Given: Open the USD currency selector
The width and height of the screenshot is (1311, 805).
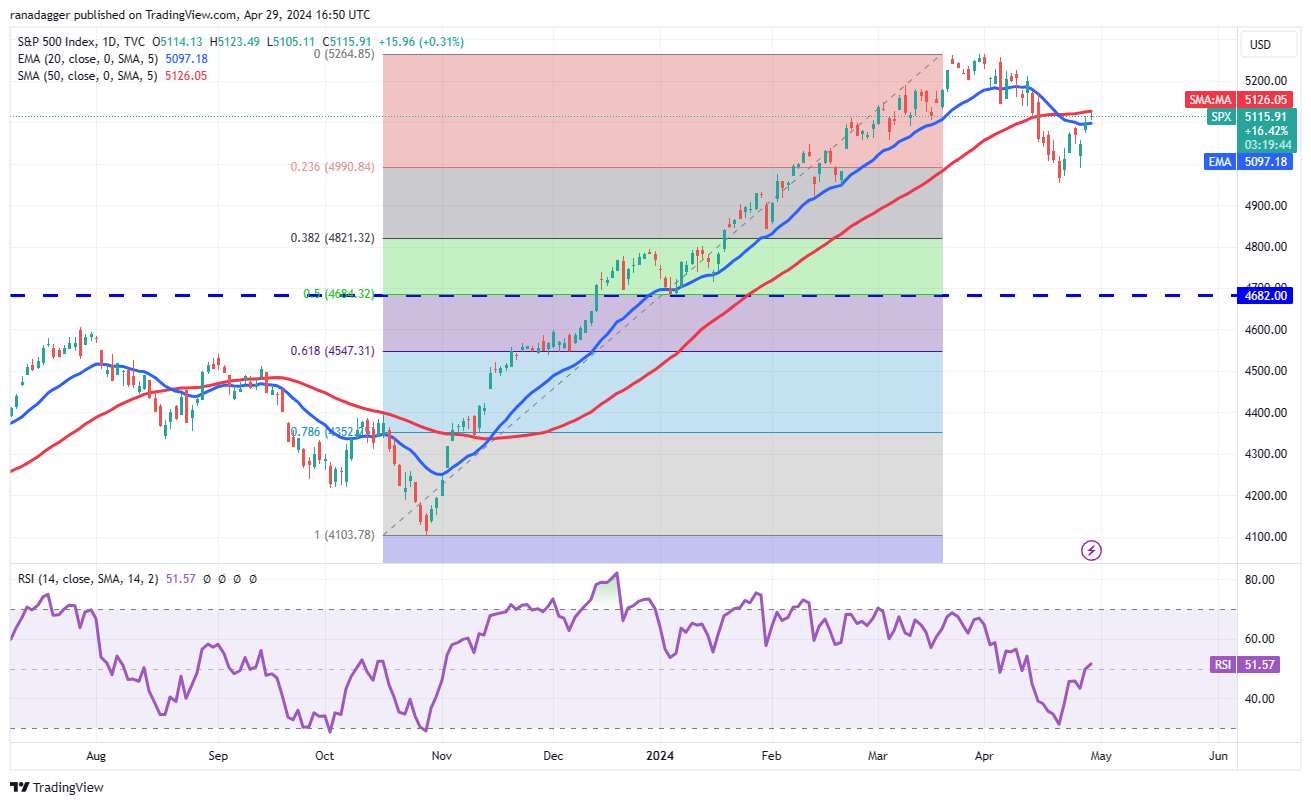Looking at the screenshot, I should pos(1261,45).
